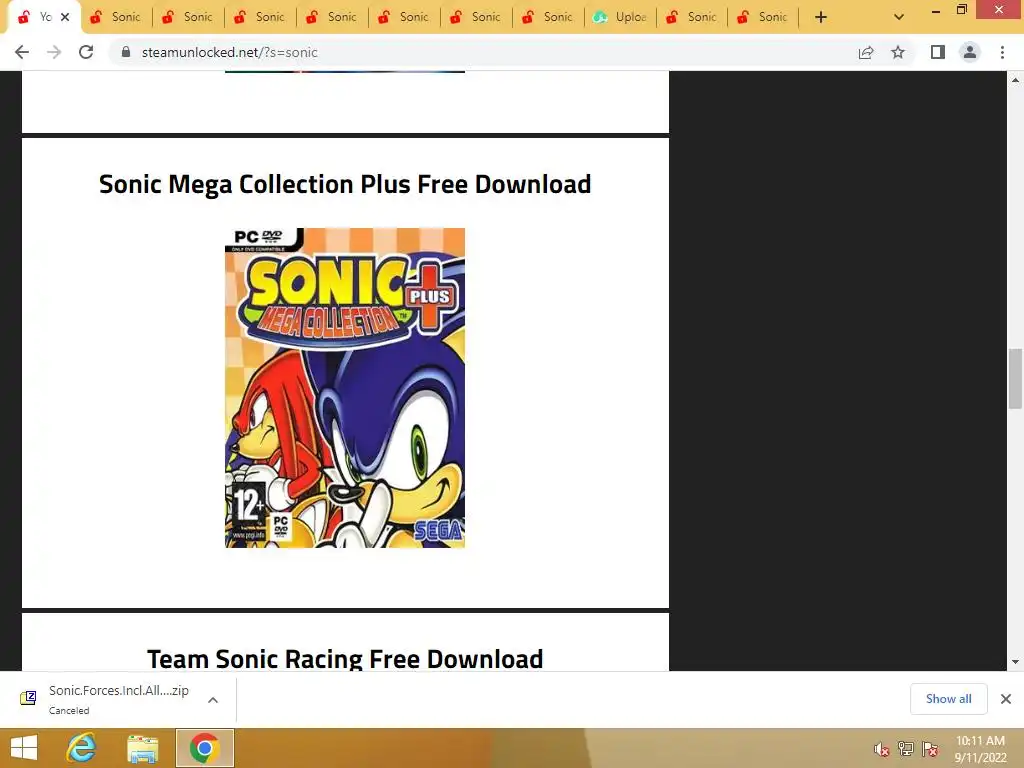Launch Internet Explorer from the taskbar
This screenshot has height=768, width=1024.
[x=82, y=748]
